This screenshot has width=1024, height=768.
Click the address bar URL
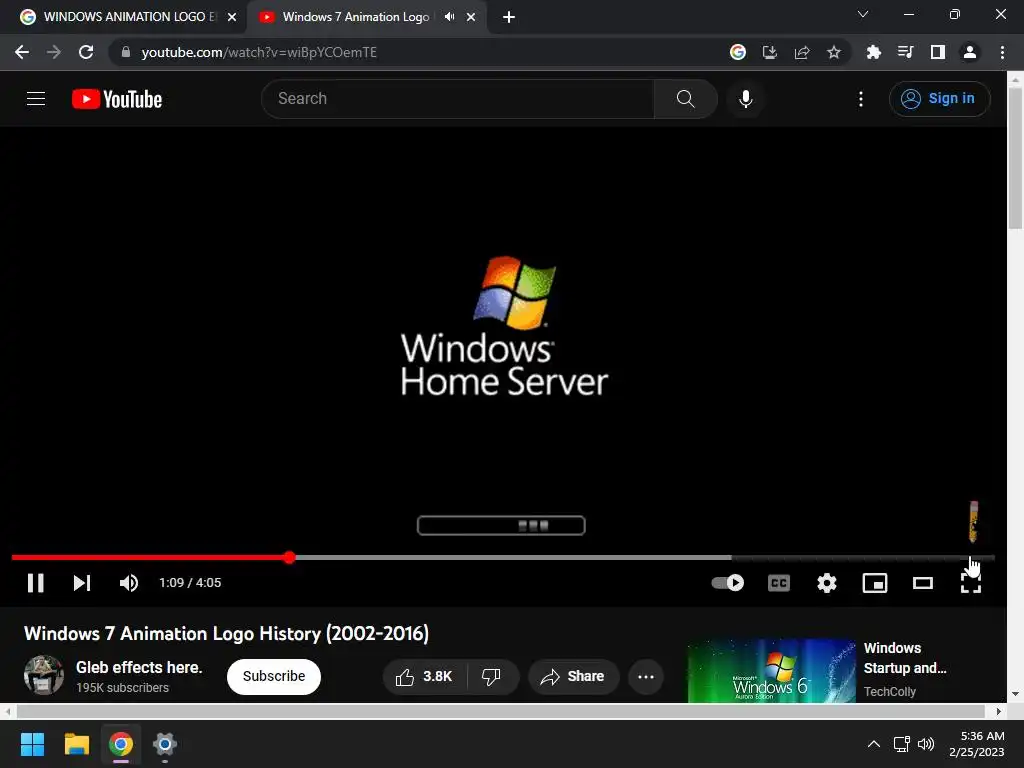tap(259, 52)
